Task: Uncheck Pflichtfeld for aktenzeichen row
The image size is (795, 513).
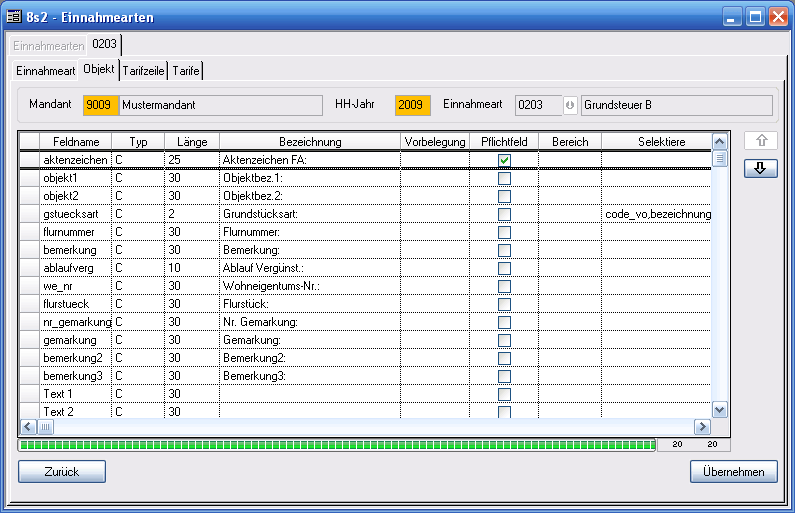Action: tap(504, 160)
